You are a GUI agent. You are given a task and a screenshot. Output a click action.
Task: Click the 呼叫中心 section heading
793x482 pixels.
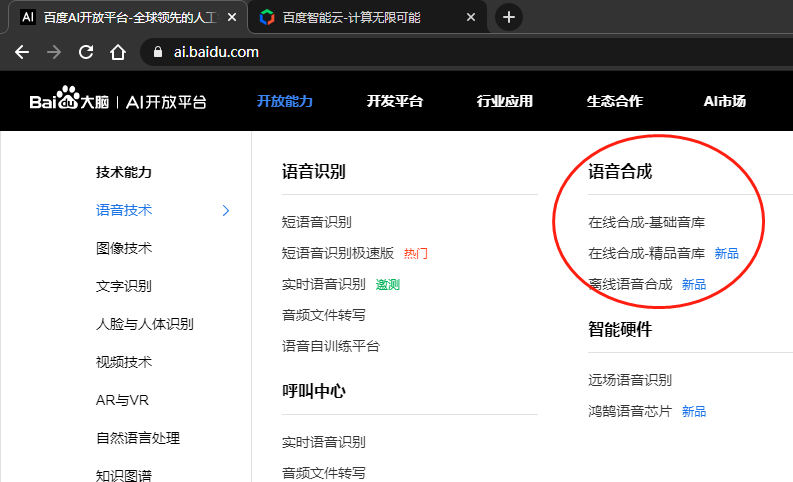coord(314,391)
